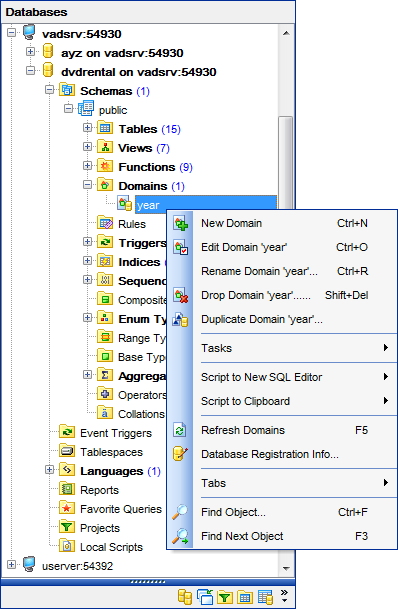Image resolution: width=398 pixels, height=609 pixels.
Task: Click the Projects funnel folder icon
Action: (x=67, y=527)
